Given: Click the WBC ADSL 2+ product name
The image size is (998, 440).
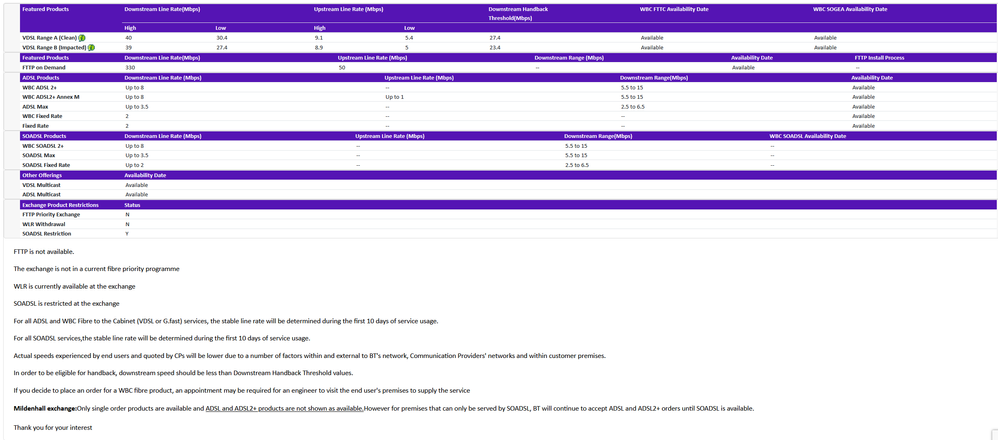Looking at the screenshot, I should 39,87.
